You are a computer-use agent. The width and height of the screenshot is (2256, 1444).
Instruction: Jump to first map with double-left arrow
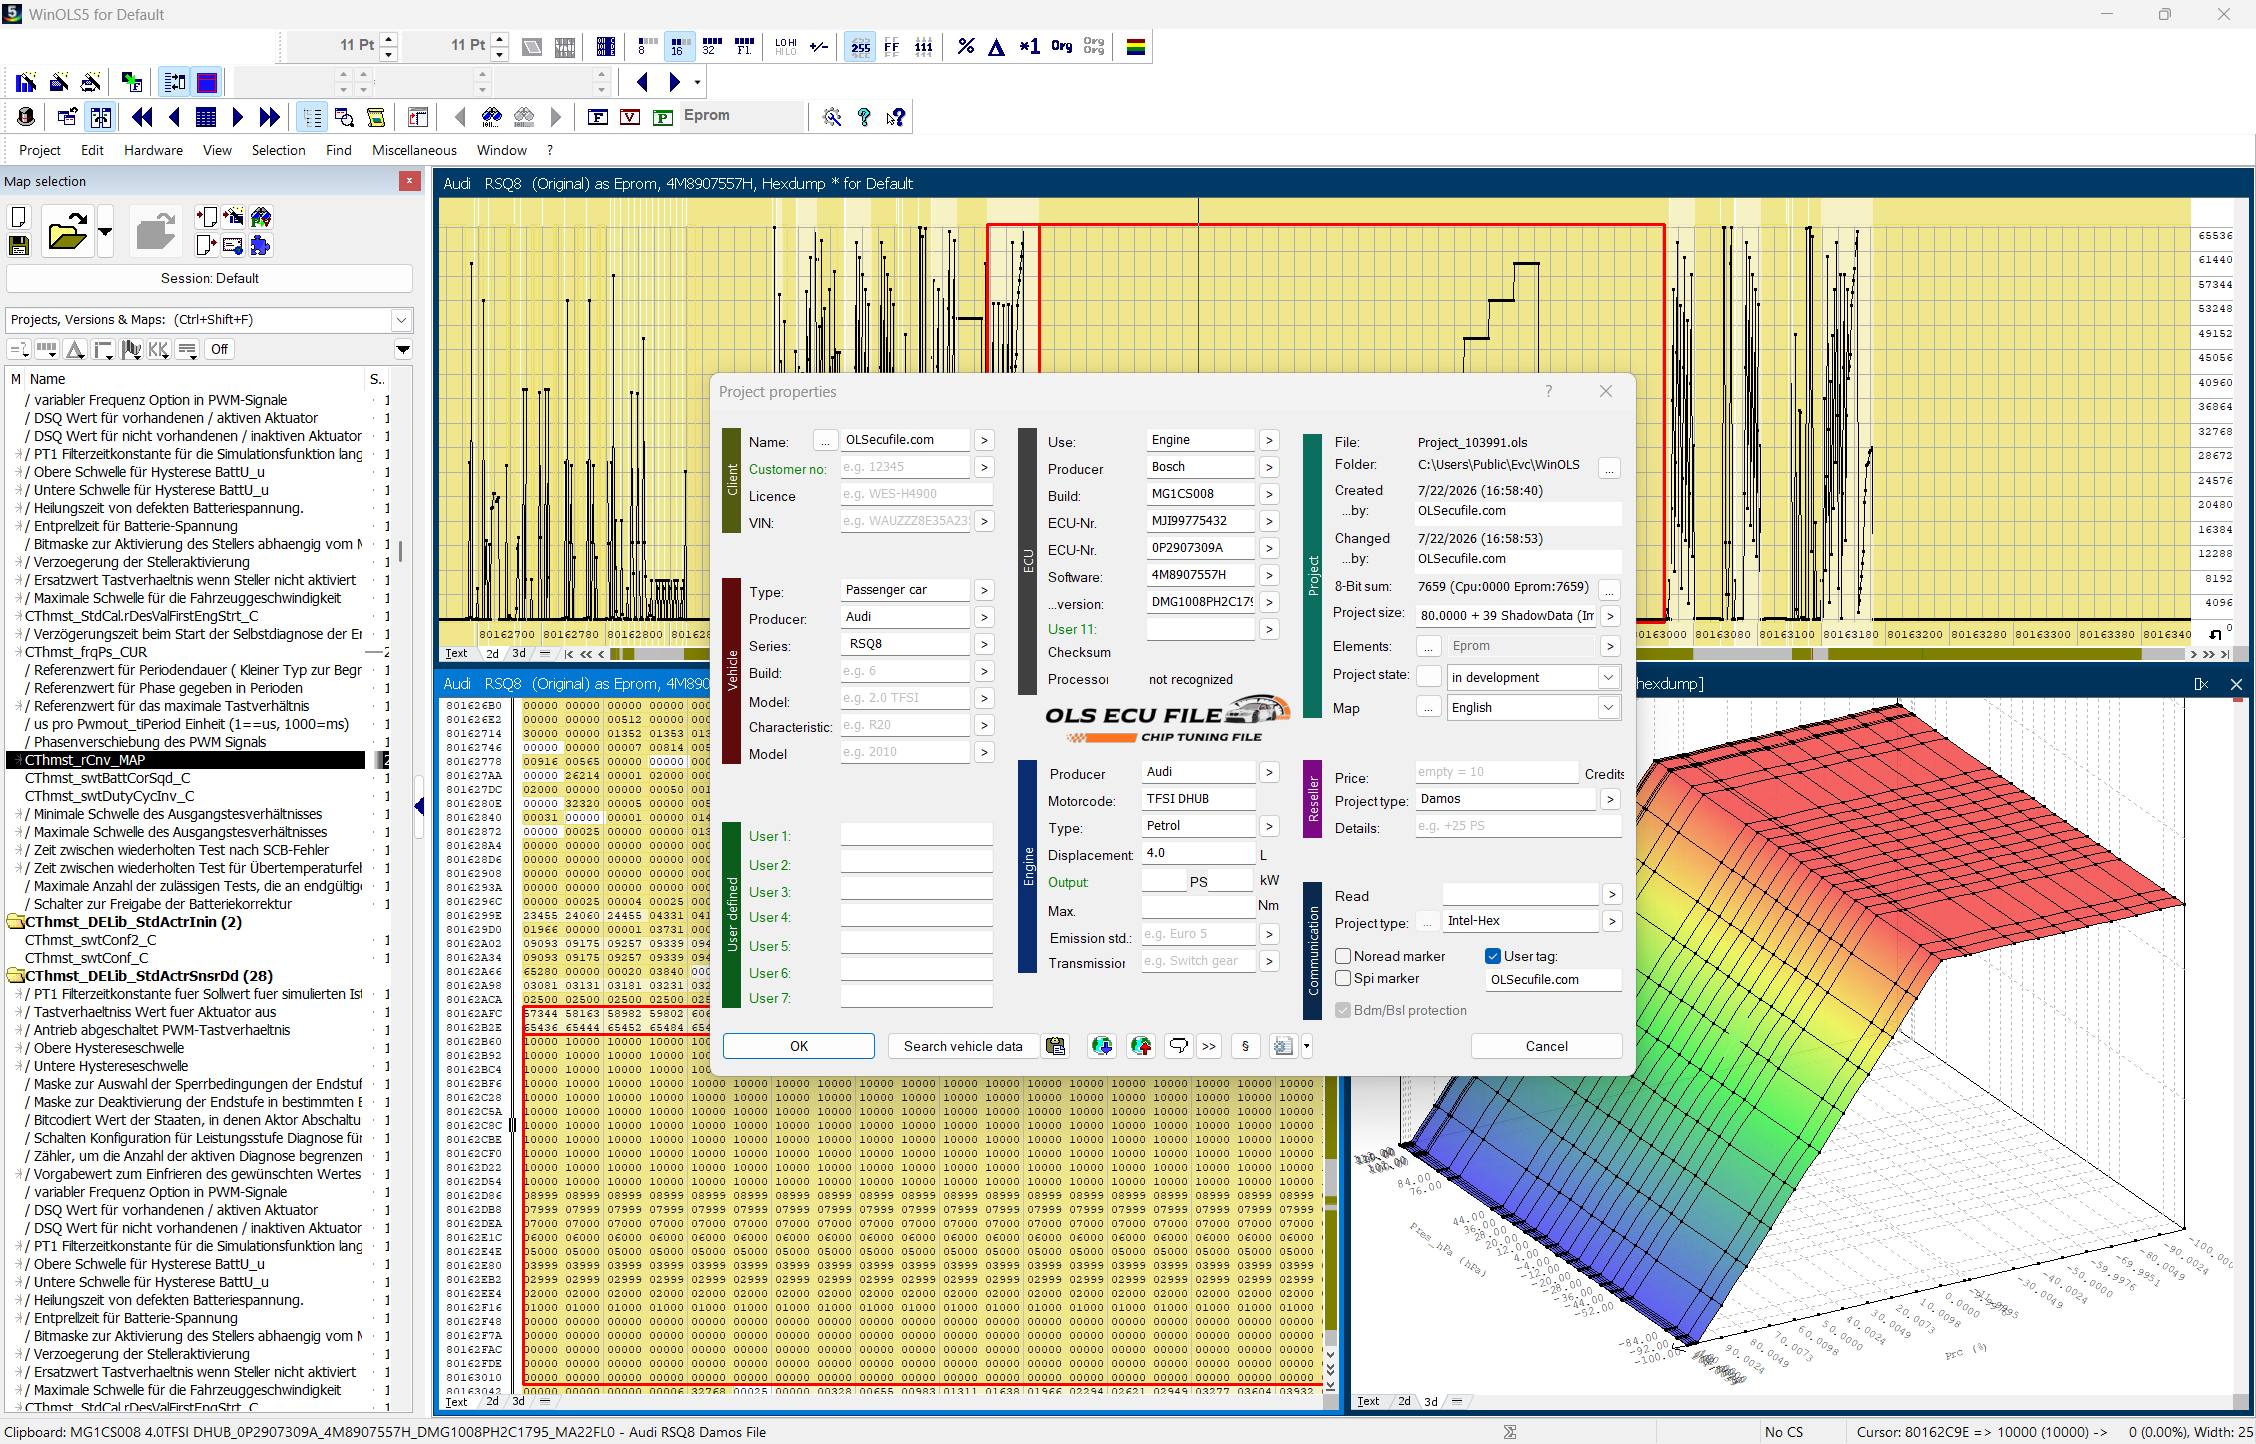[142, 117]
